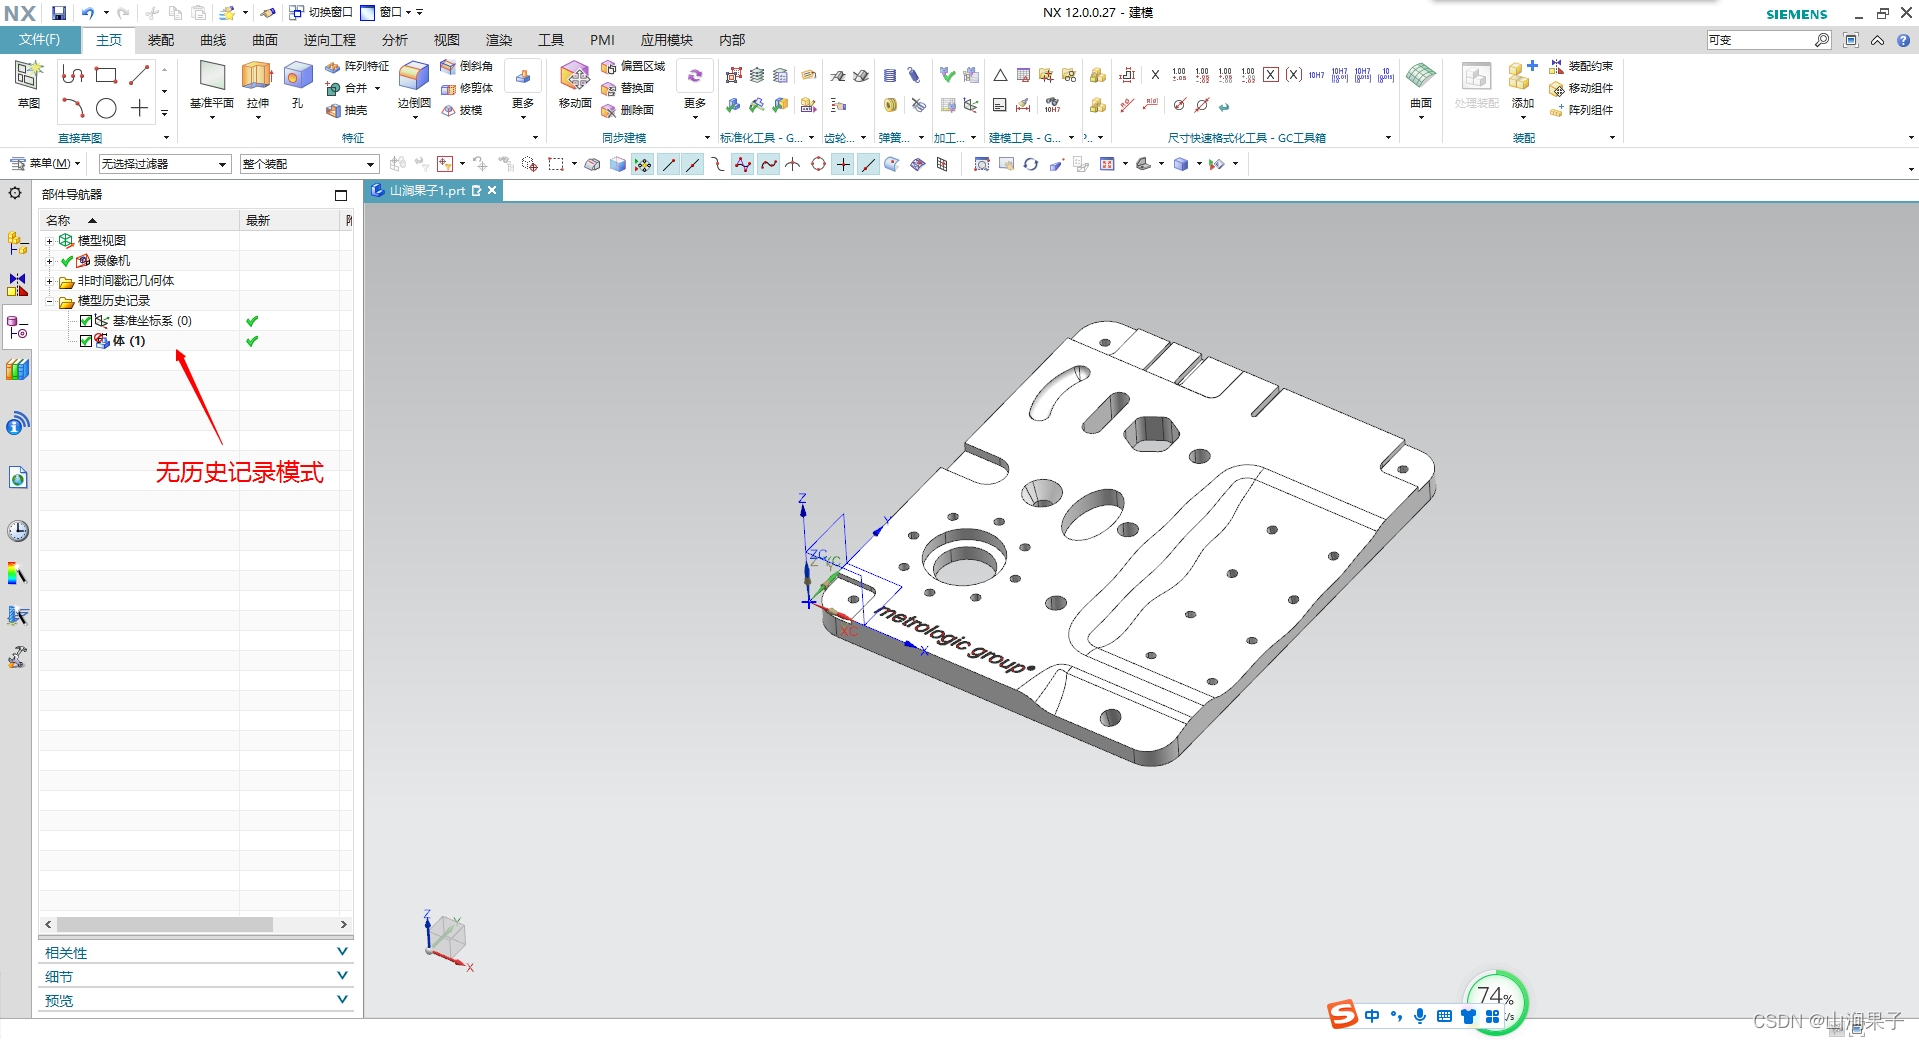Switch to 逆向工程 ribbon tab
The width and height of the screenshot is (1919, 1040).
tap(330, 40)
